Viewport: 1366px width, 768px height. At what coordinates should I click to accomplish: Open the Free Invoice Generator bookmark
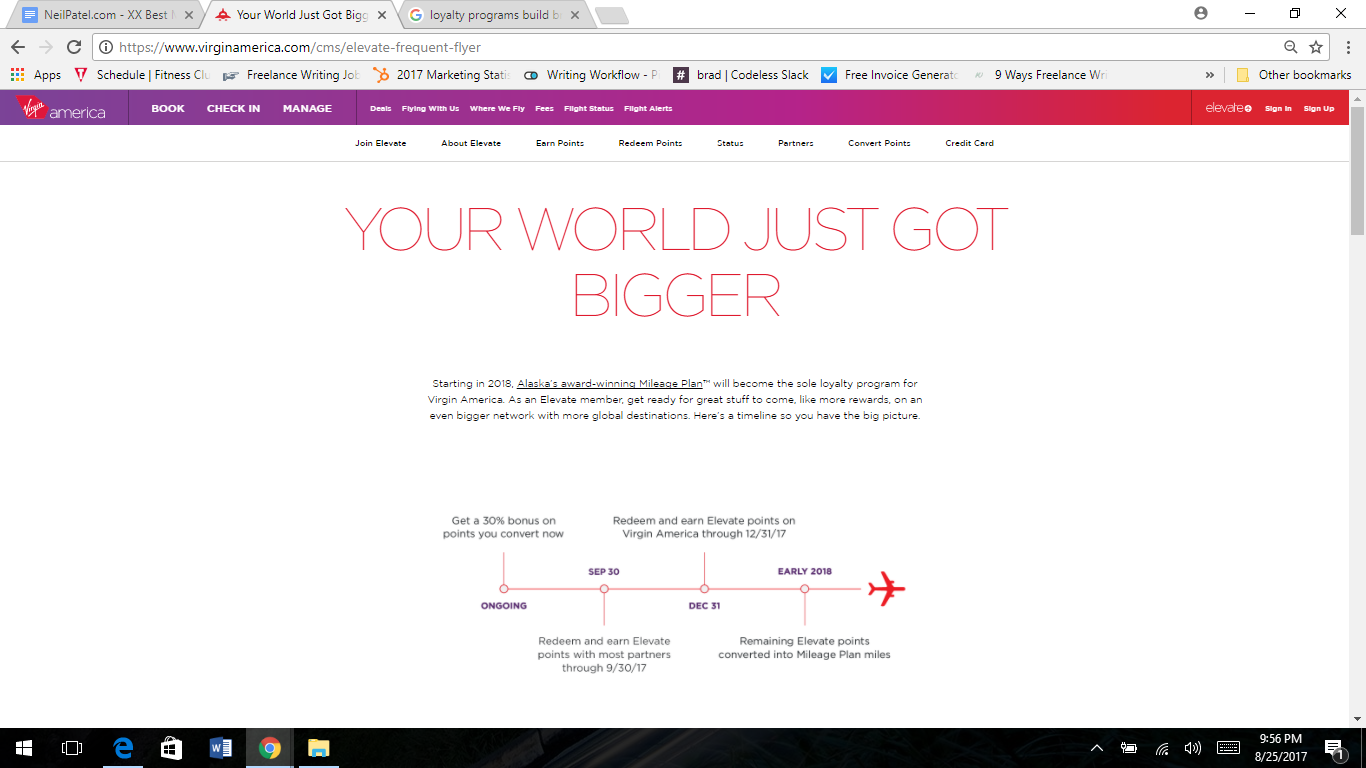pos(890,75)
